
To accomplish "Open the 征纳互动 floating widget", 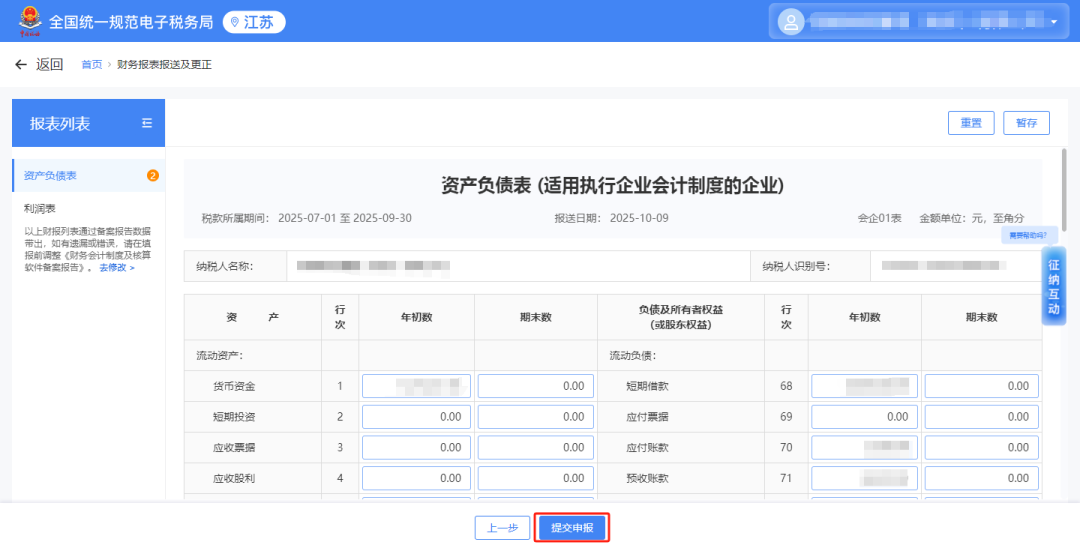I will pos(1053,288).
